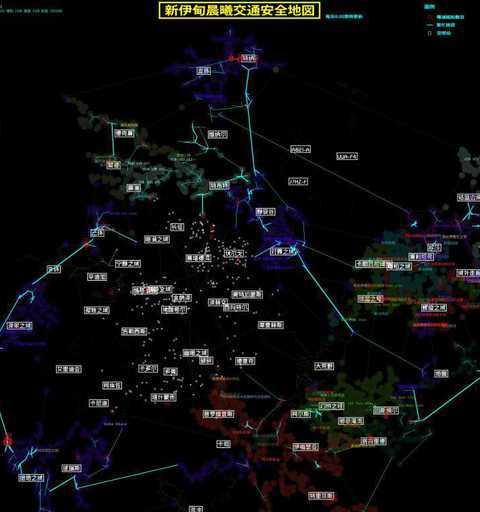Select the 伏尔戈 region label

tap(234, 253)
